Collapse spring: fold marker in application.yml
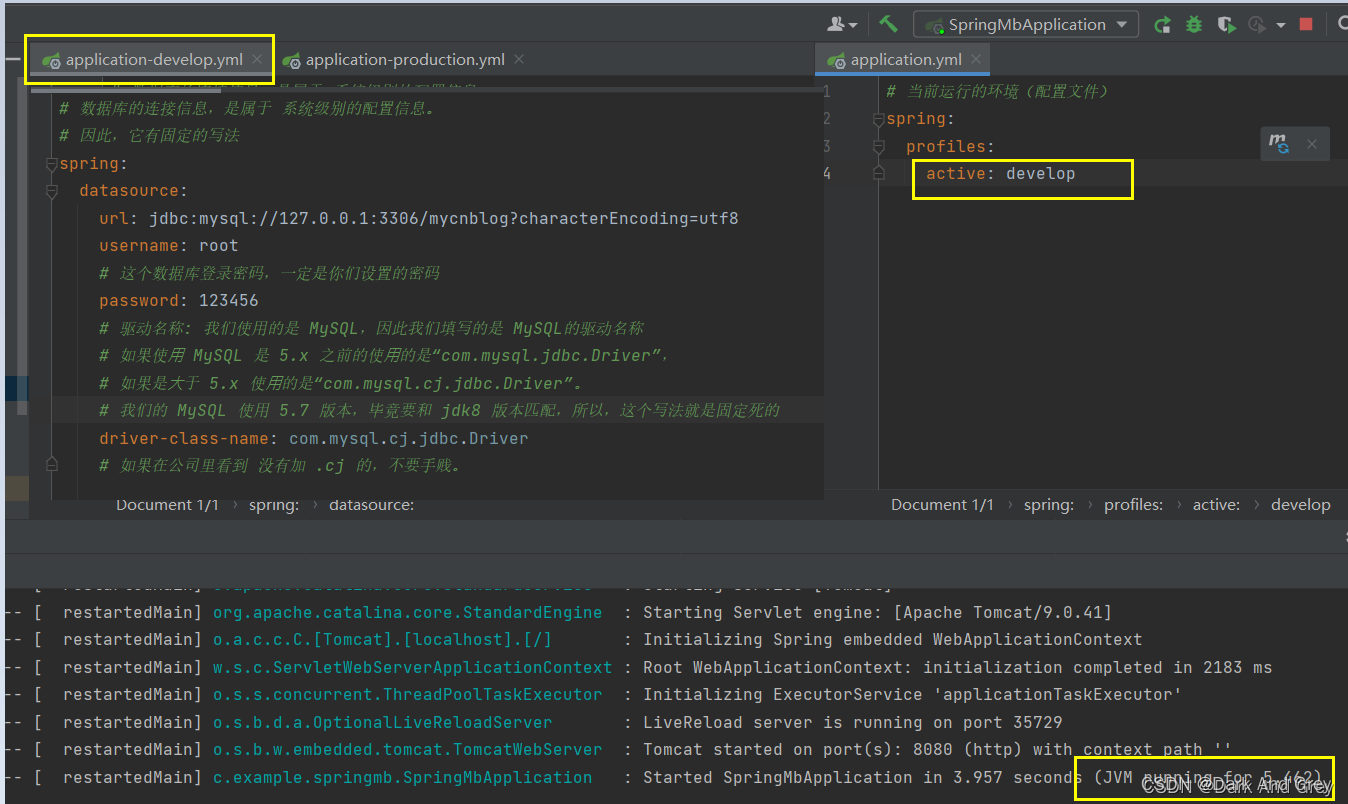The image size is (1348, 804). click(x=879, y=119)
